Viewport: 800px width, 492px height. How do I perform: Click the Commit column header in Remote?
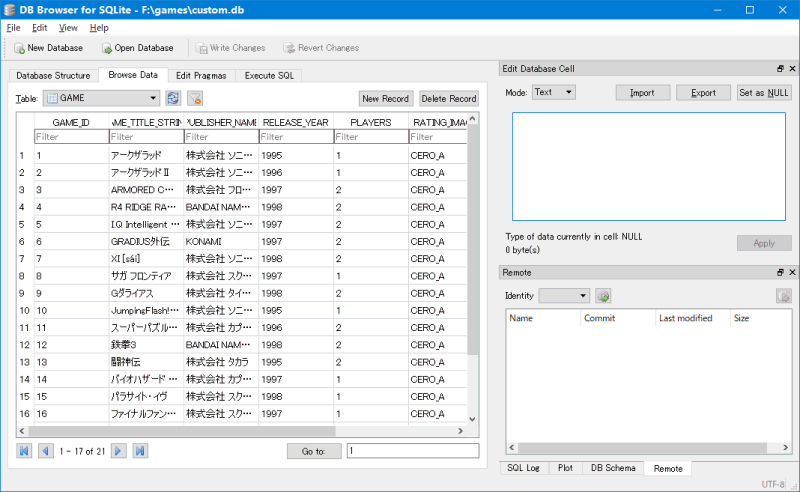(x=618, y=318)
